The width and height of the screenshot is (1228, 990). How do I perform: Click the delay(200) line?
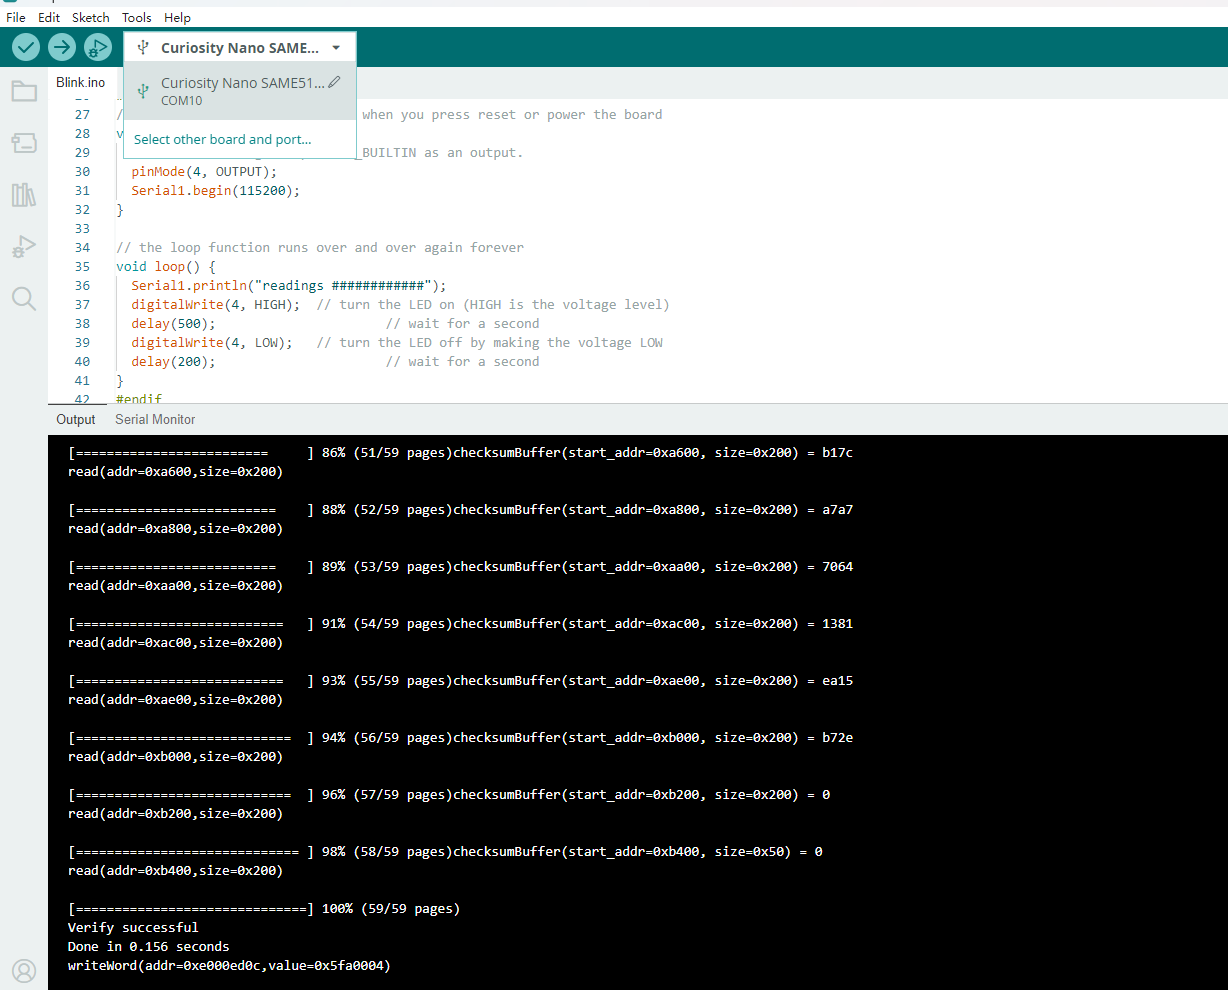(x=335, y=361)
